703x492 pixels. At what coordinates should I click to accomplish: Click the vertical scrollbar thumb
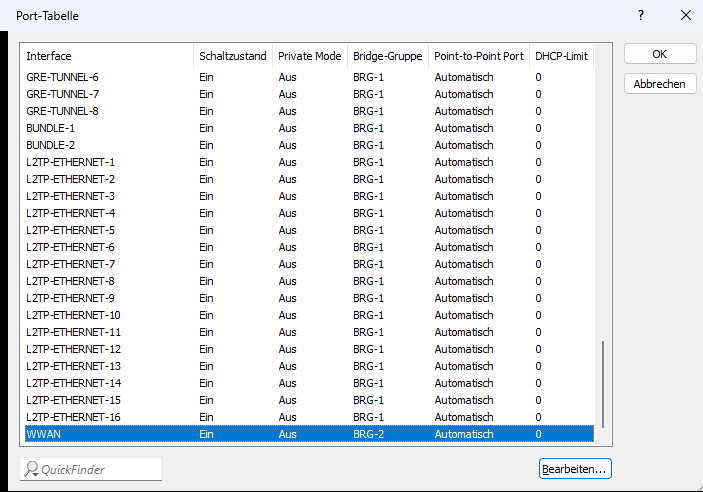point(603,385)
